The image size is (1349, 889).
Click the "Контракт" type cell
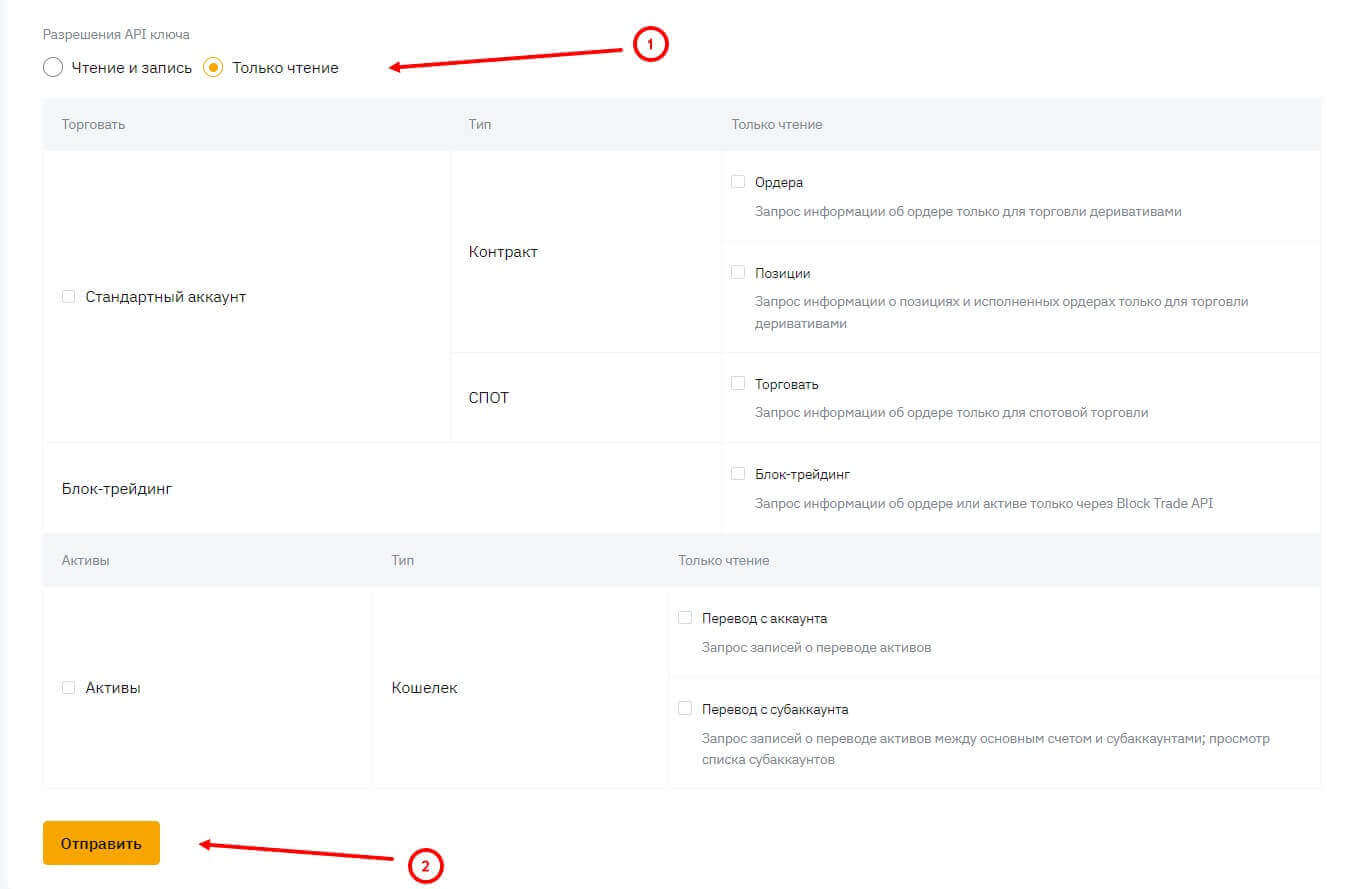click(503, 252)
